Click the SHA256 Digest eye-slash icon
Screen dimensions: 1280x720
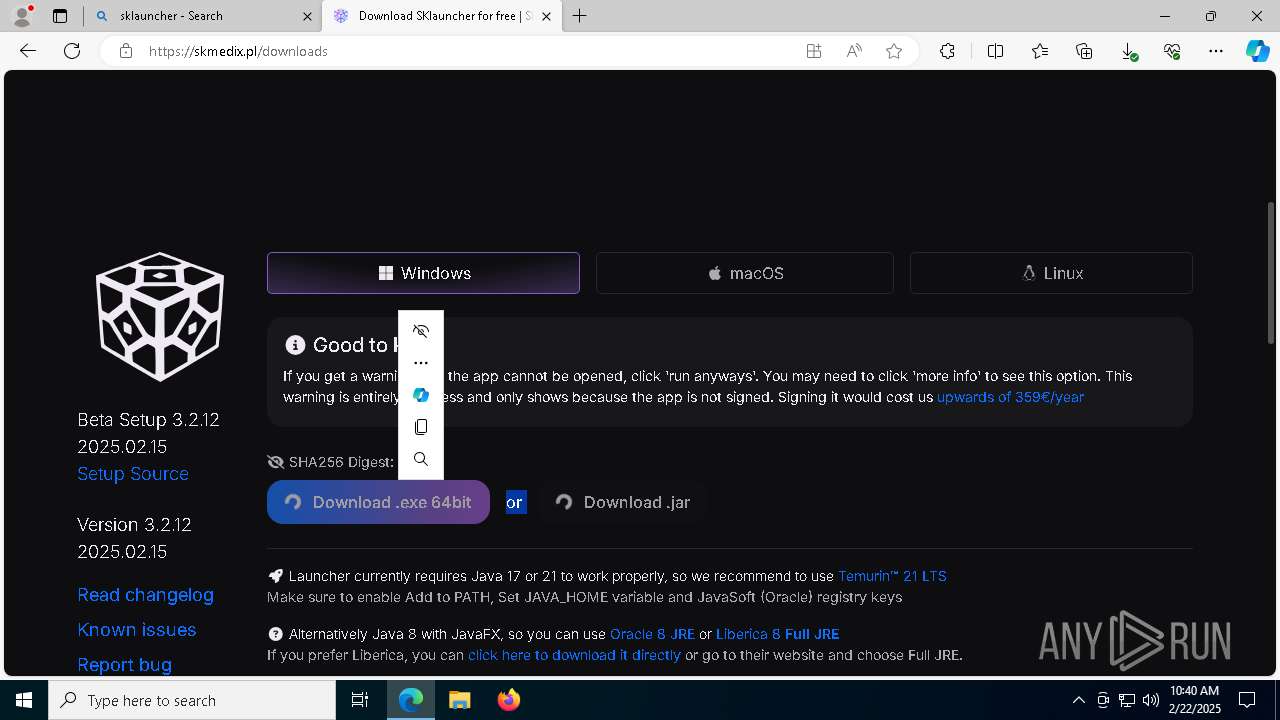[276, 462]
